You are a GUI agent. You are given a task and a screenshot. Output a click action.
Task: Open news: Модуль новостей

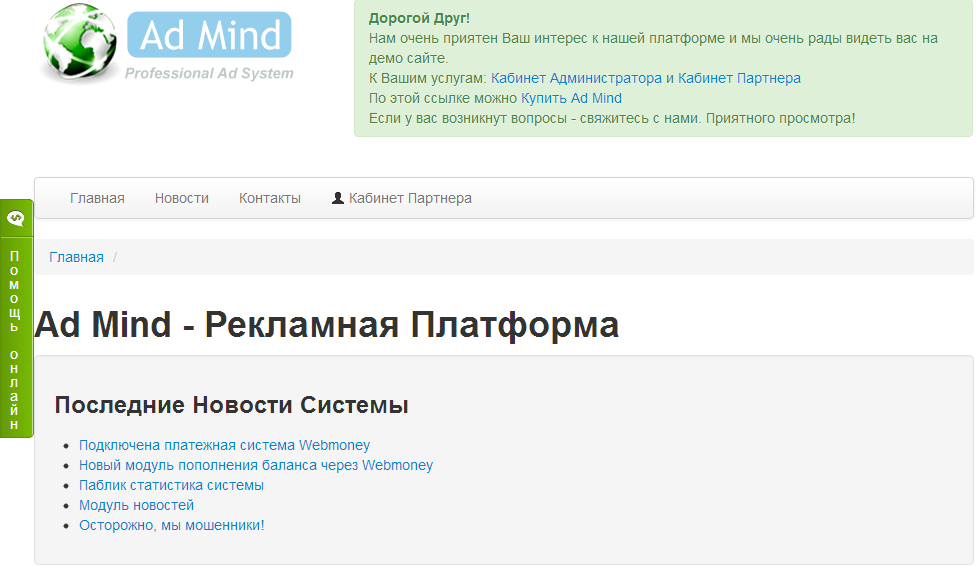click(136, 505)
